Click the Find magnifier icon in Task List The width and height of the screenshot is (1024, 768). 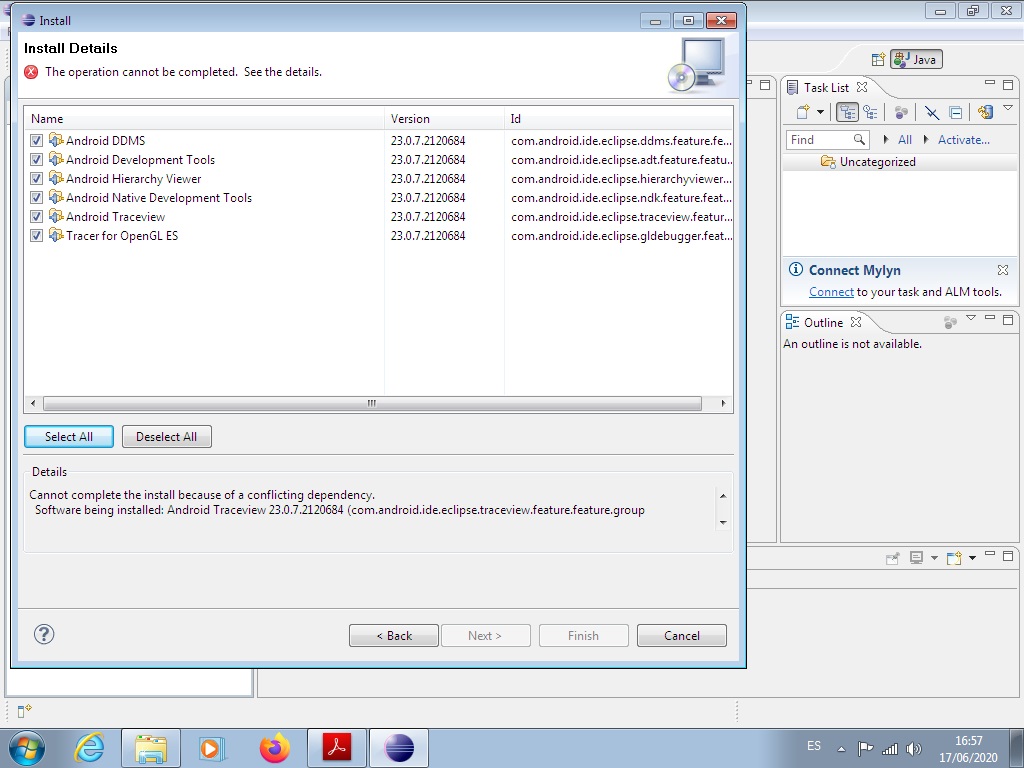pyautogui.click(x=859, y=140)
